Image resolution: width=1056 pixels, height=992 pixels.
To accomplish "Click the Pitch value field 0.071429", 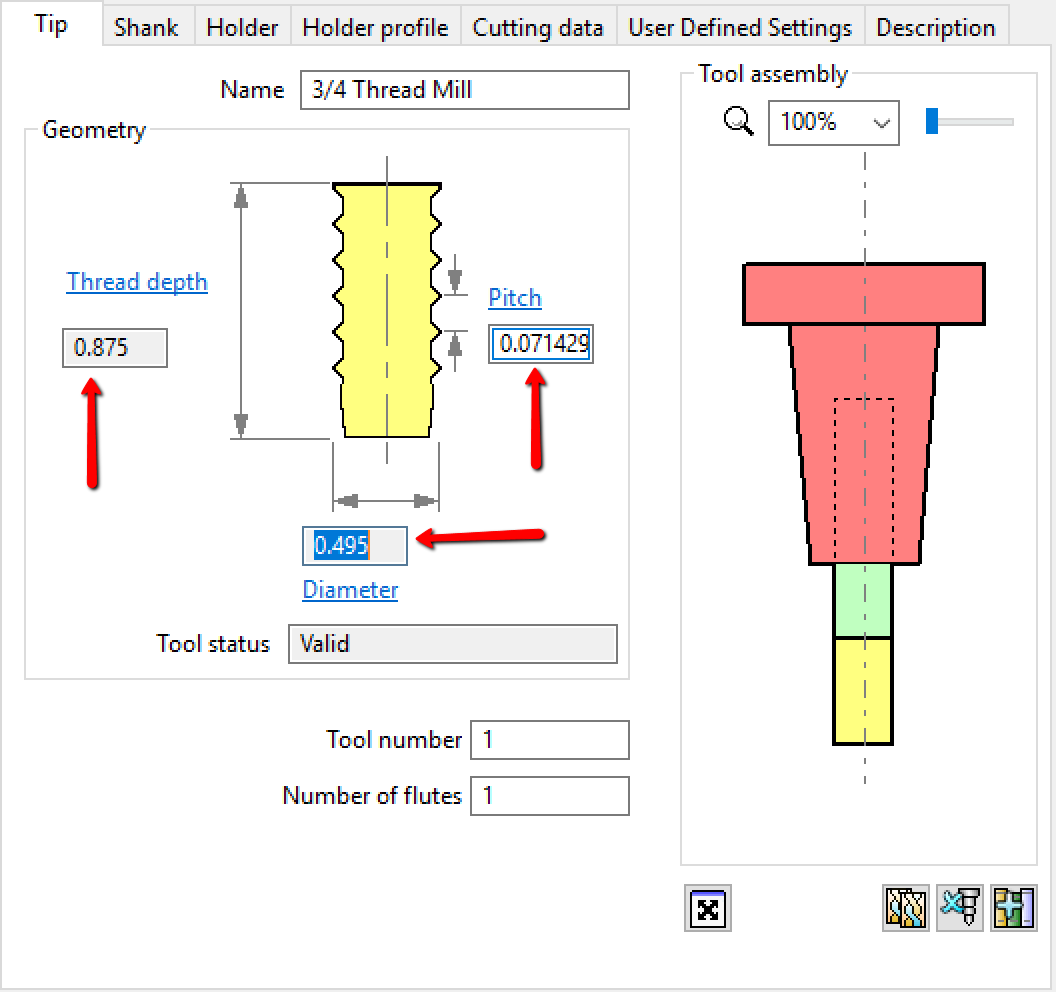I will [x=541, y=343].
